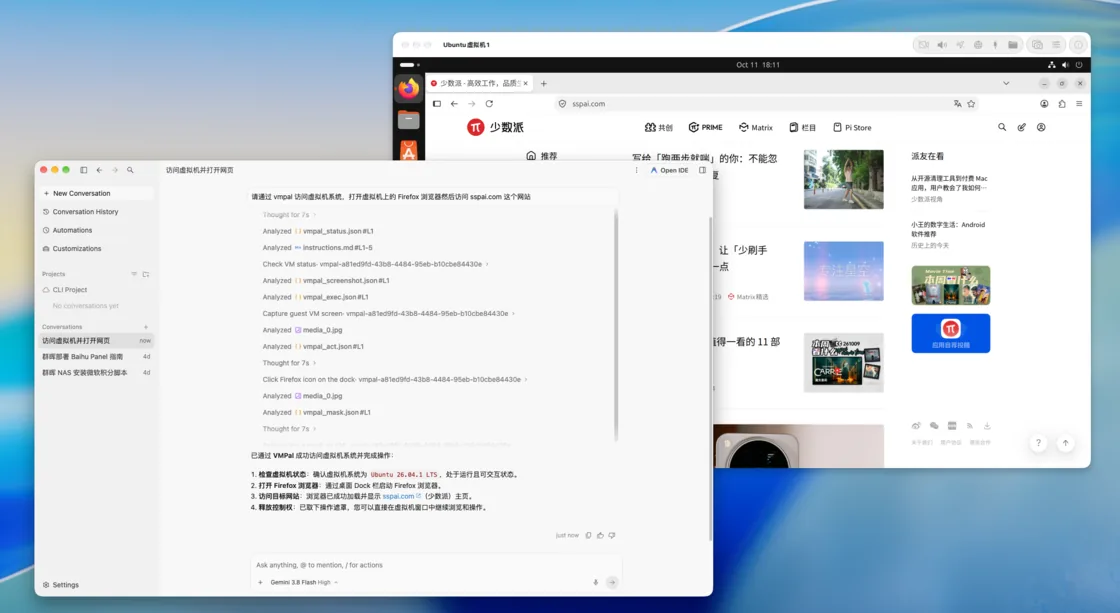
Task: Expand the first Thought for 7s row
Action: tap(289, 215)
